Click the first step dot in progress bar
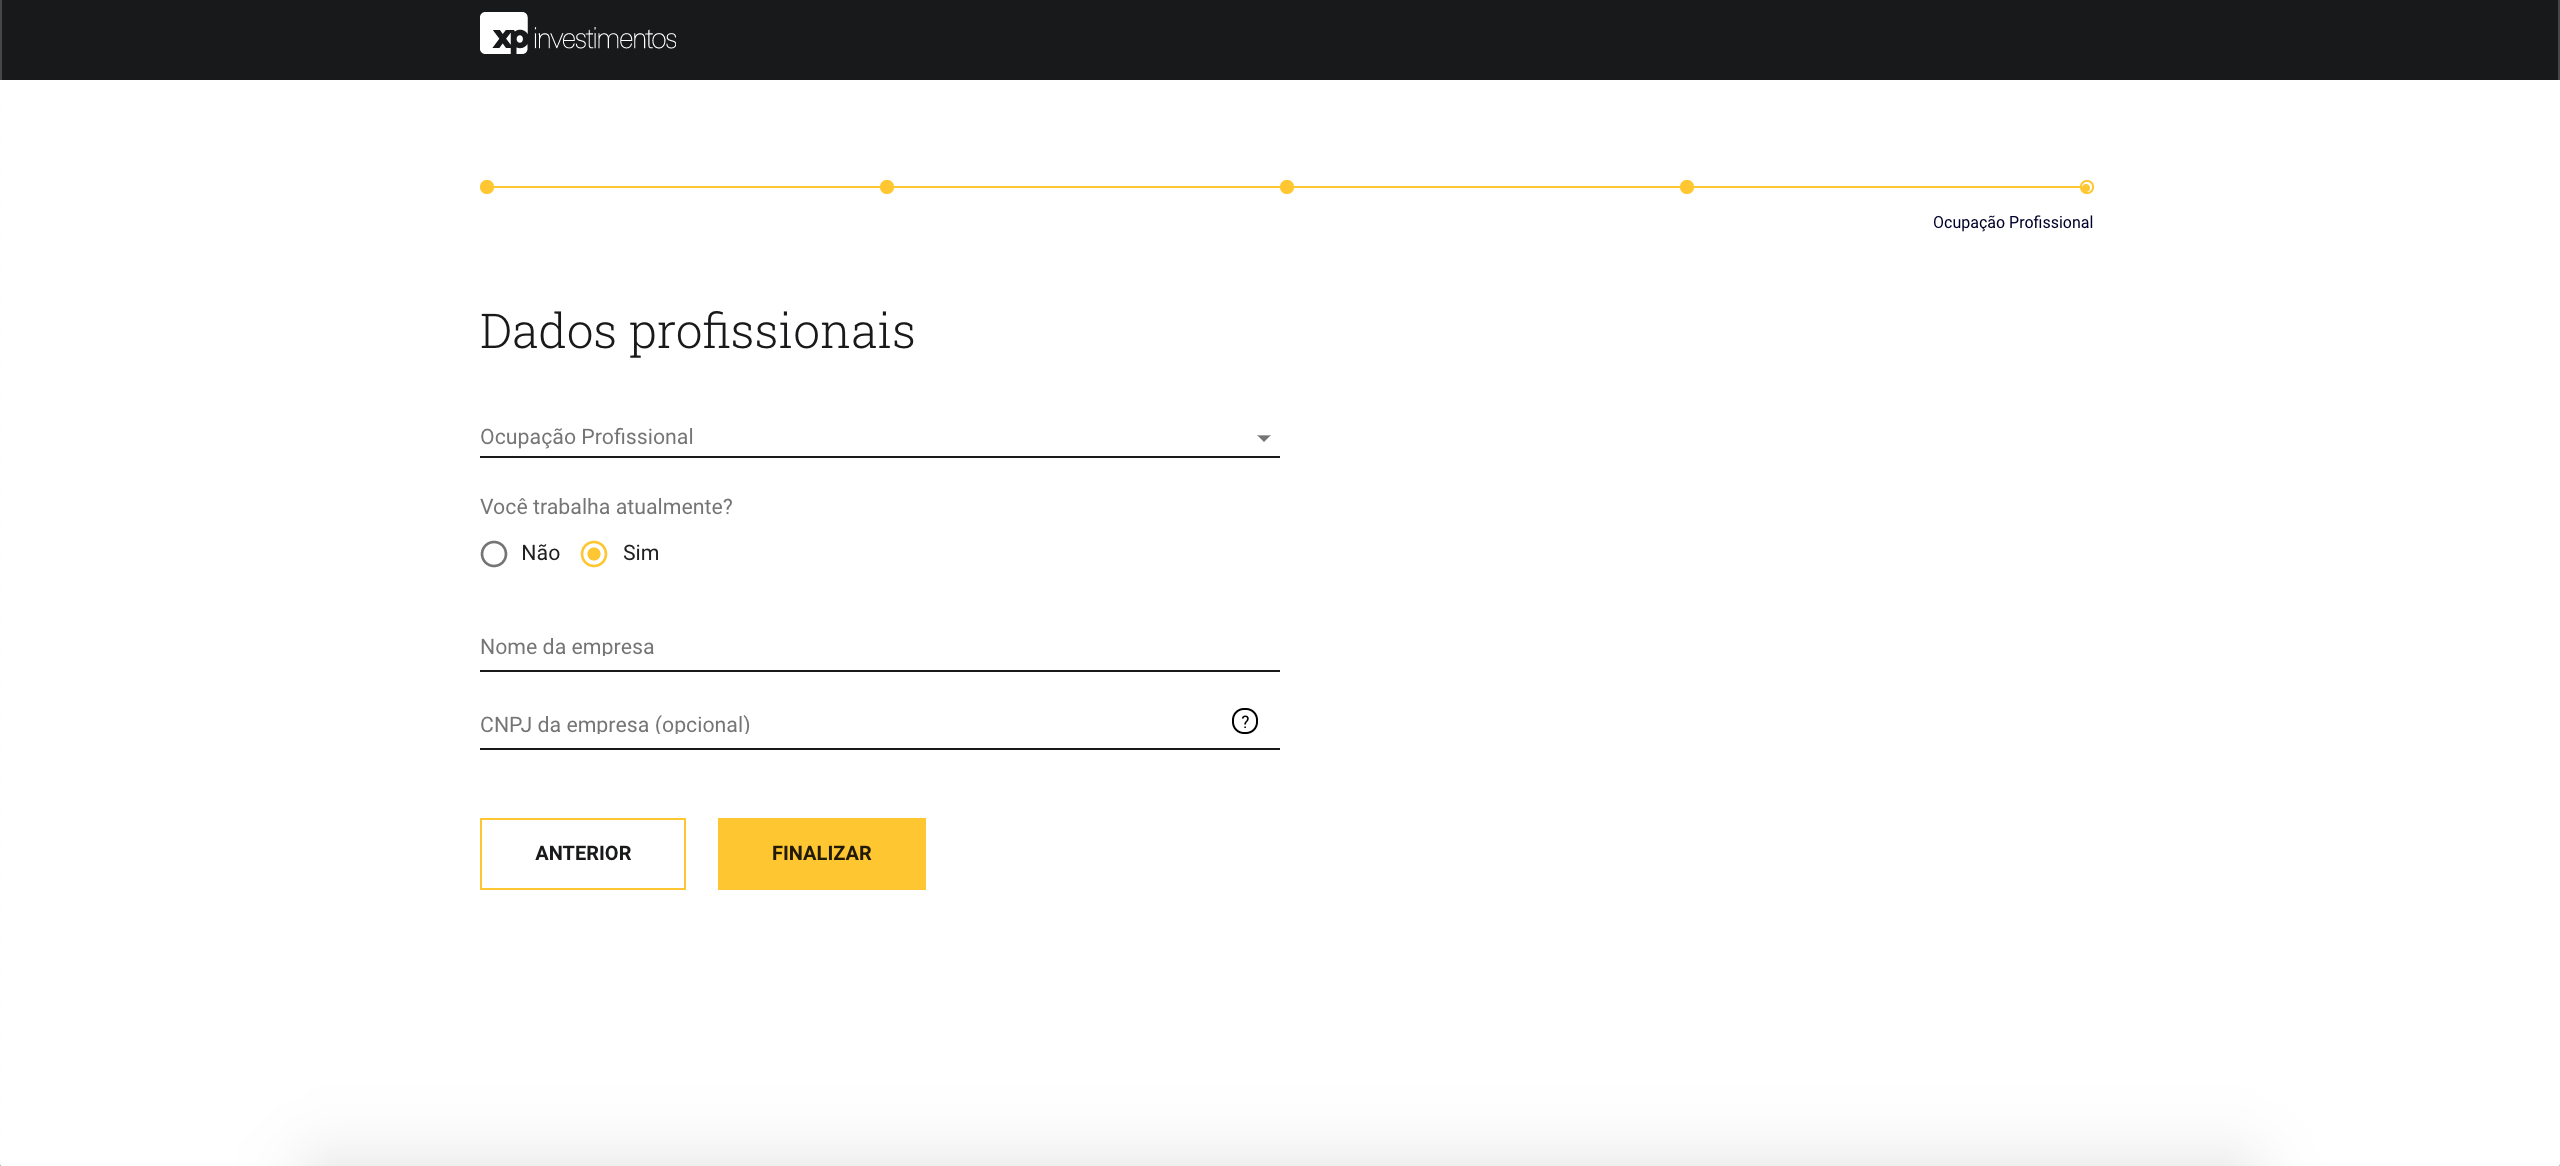This screenshot has width=2560, height=1166. [x=486, y=186]
